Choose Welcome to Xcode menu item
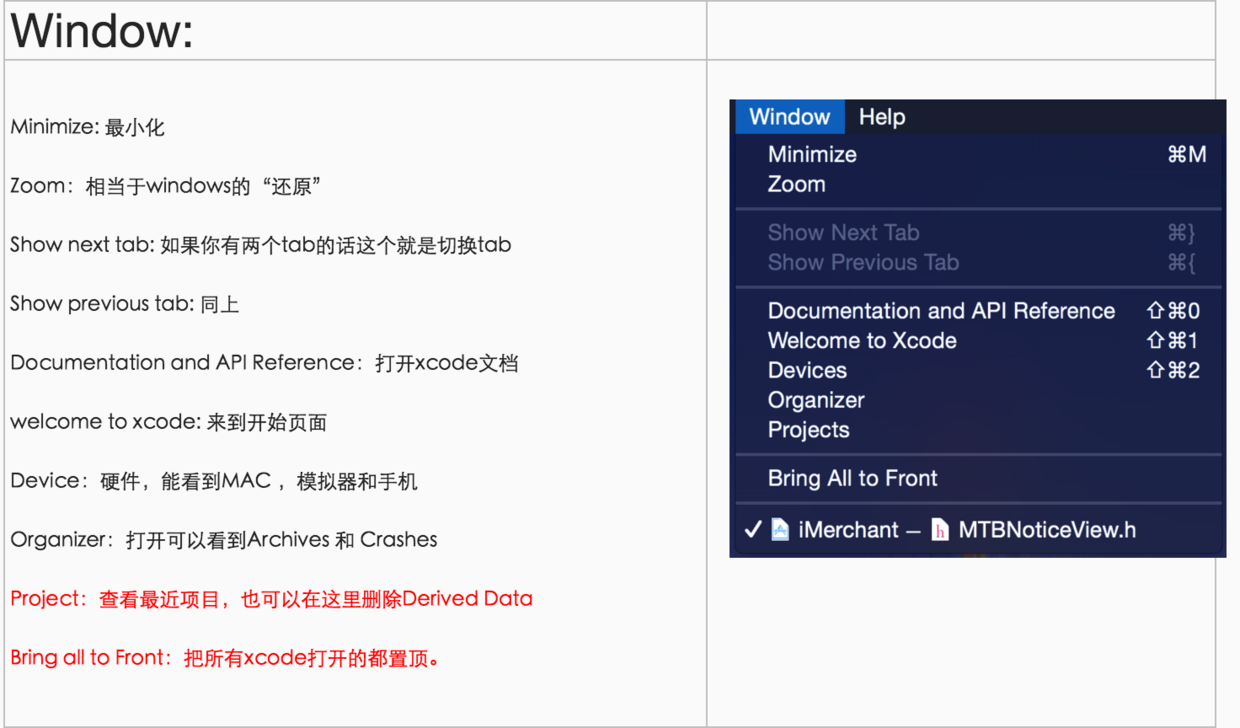 (979, 340)
